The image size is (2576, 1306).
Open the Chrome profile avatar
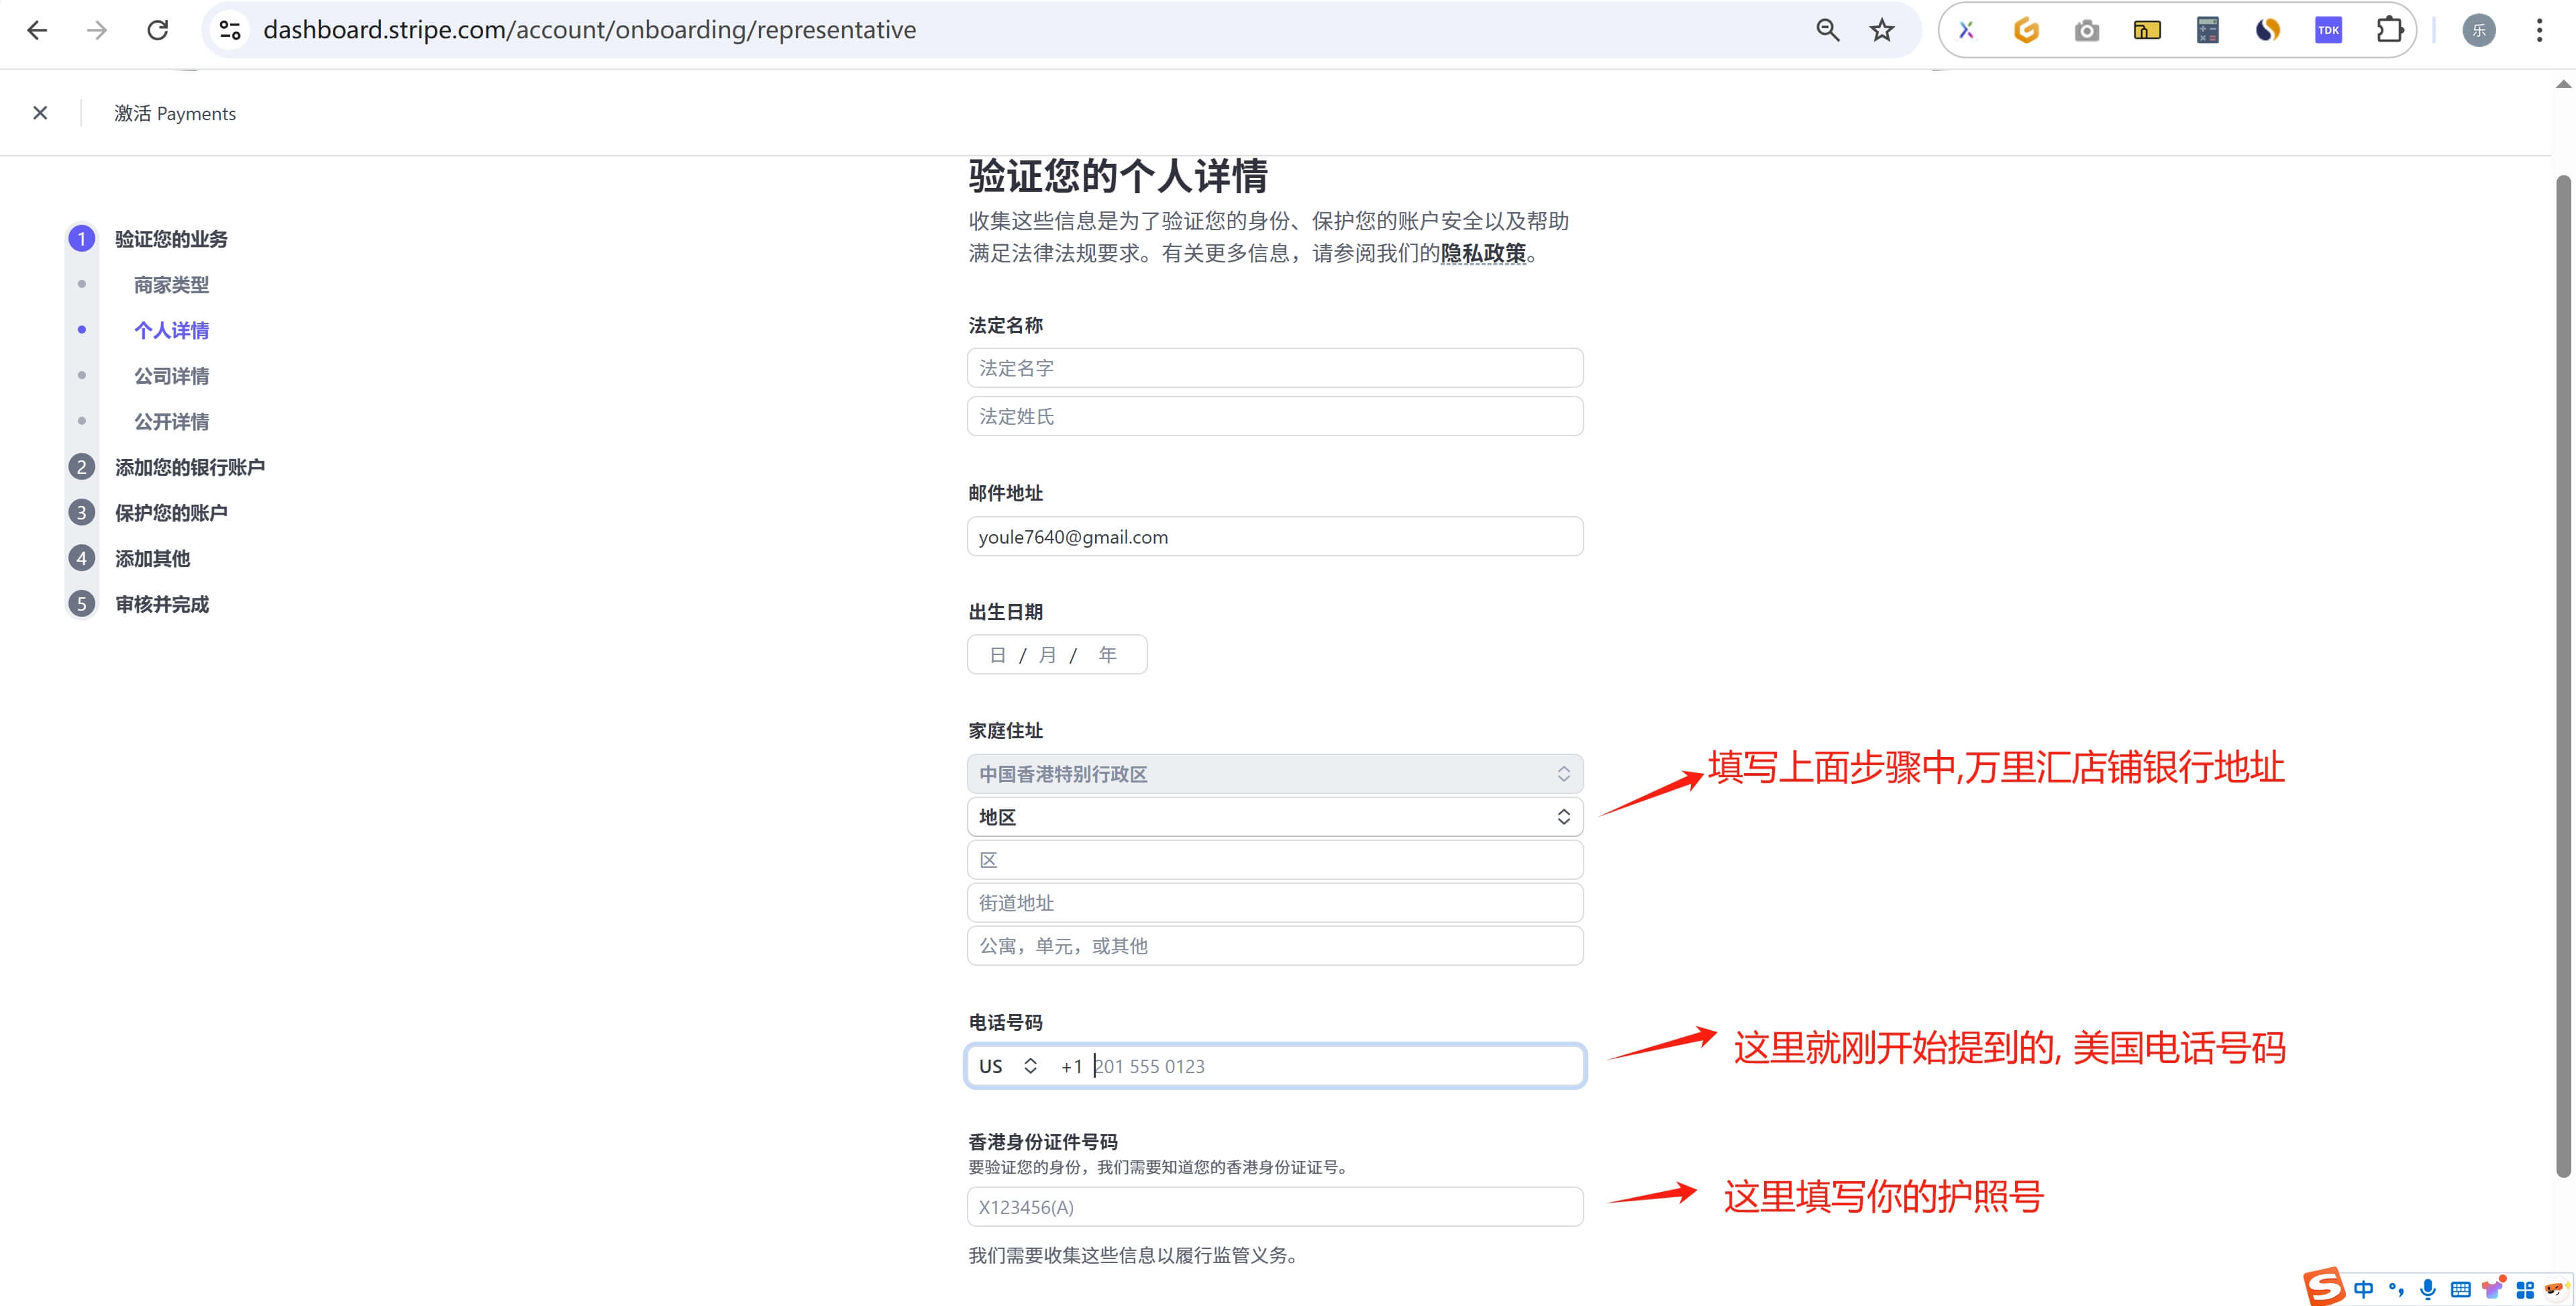[2479, 30]
